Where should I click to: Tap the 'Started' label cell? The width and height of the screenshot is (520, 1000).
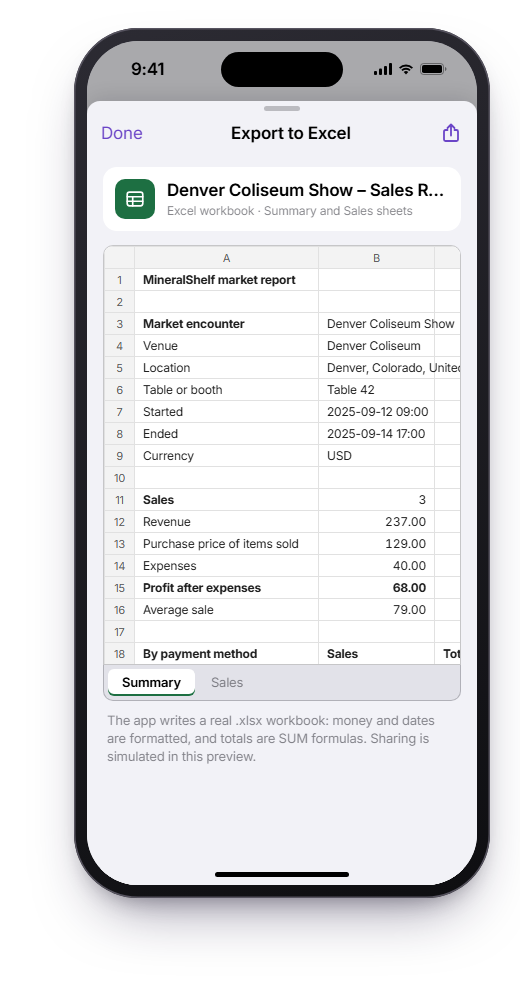(x=227, y=412)
